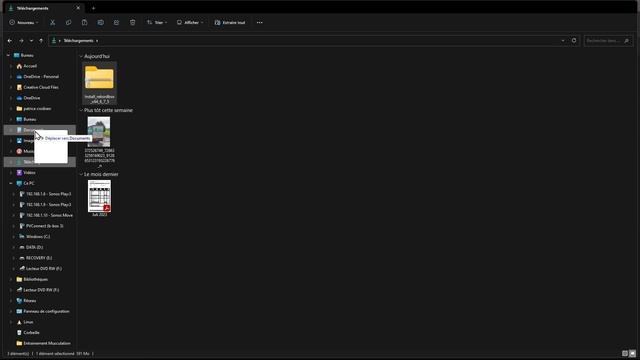Open the Nouveau dropdown menu
This screenshot has height=360, width=640.
(24, 22)
